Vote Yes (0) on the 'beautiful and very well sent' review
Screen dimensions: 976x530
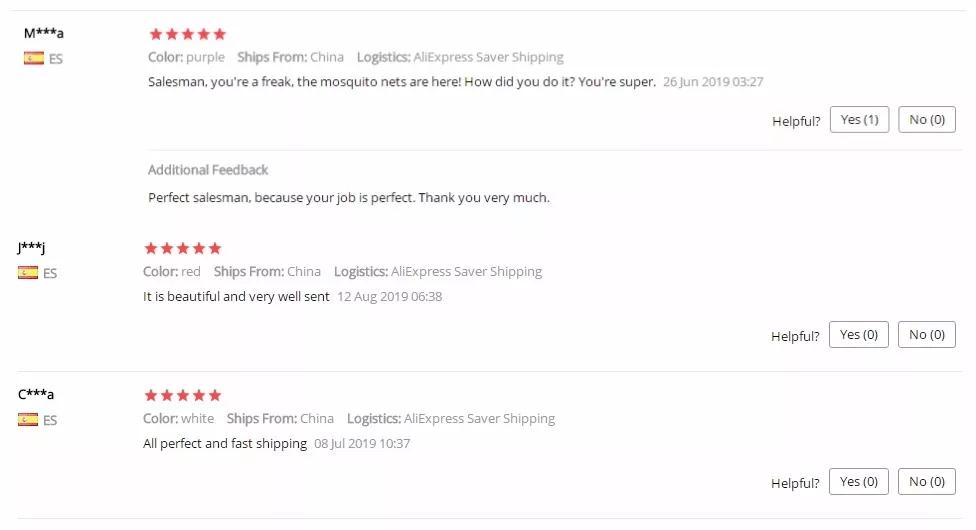[858, 335]
